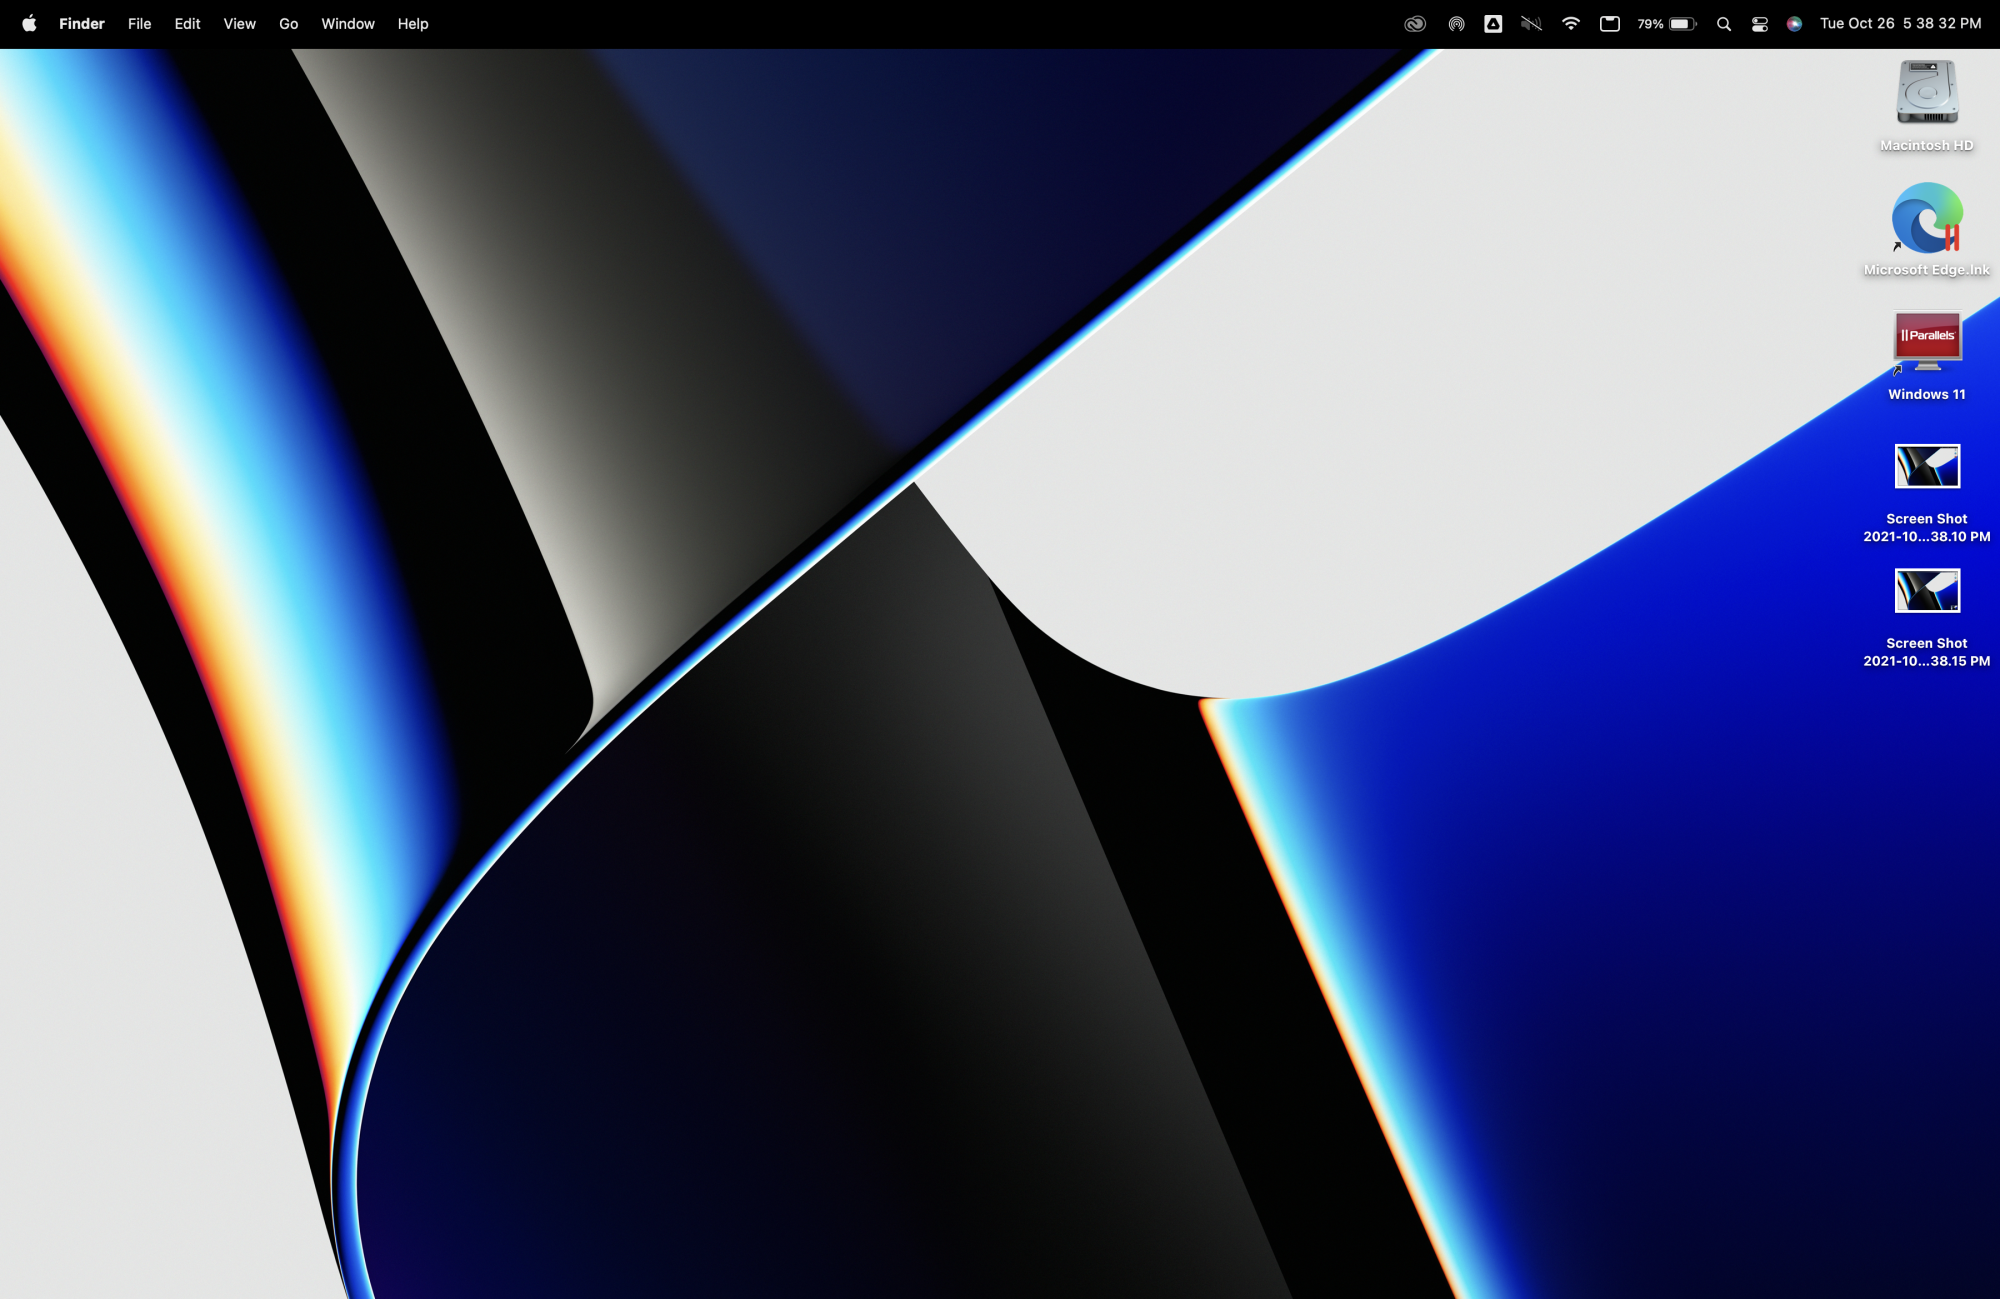Activate Siri from the menu bar
Screen dimensions: 2000x1299
(1795, 24)
